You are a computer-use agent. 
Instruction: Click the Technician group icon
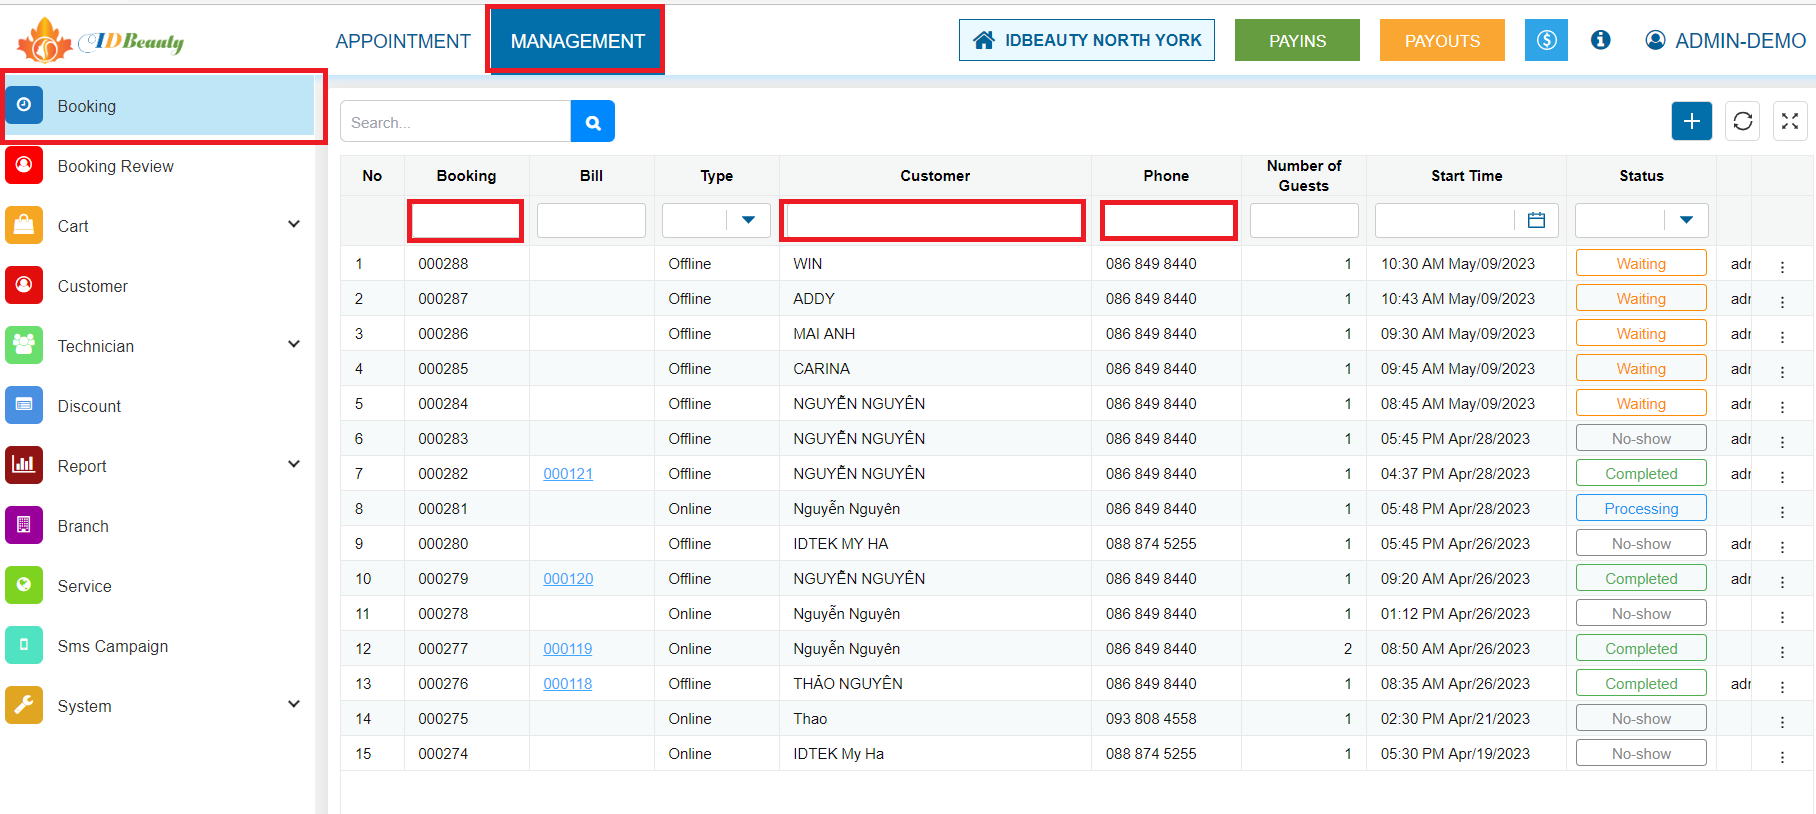(24, 345)
